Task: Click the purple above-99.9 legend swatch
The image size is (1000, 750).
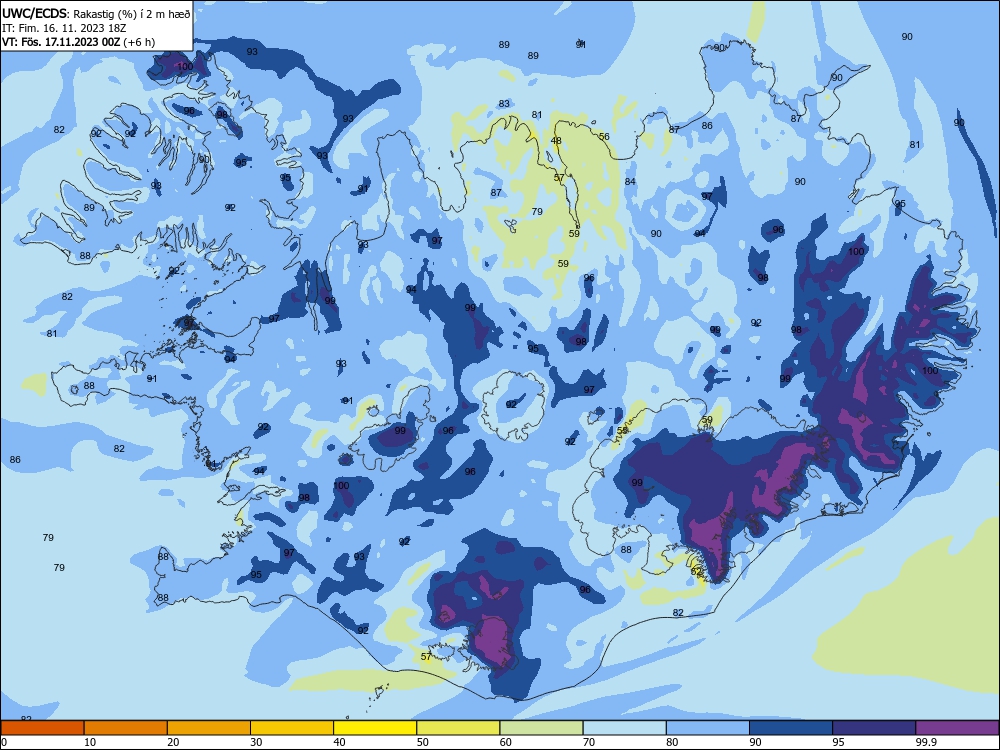Action: [x=957, y=728]
